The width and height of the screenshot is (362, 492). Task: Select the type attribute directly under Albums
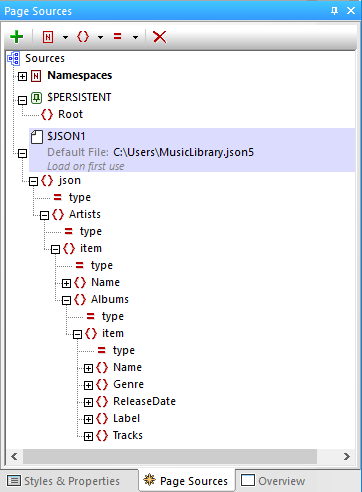coord(113,316)
